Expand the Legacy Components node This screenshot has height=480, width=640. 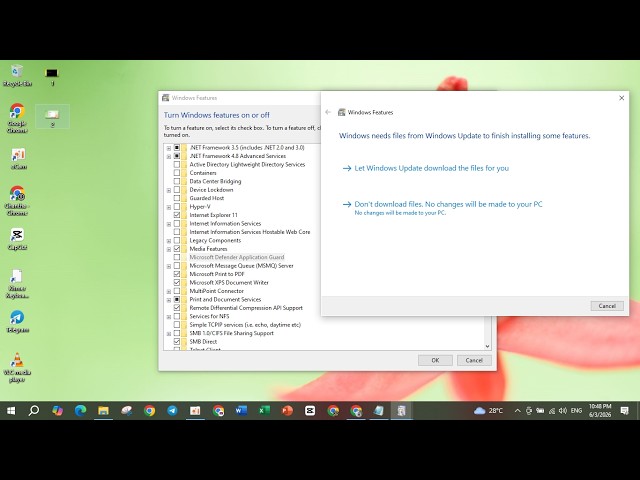(169, 241)
